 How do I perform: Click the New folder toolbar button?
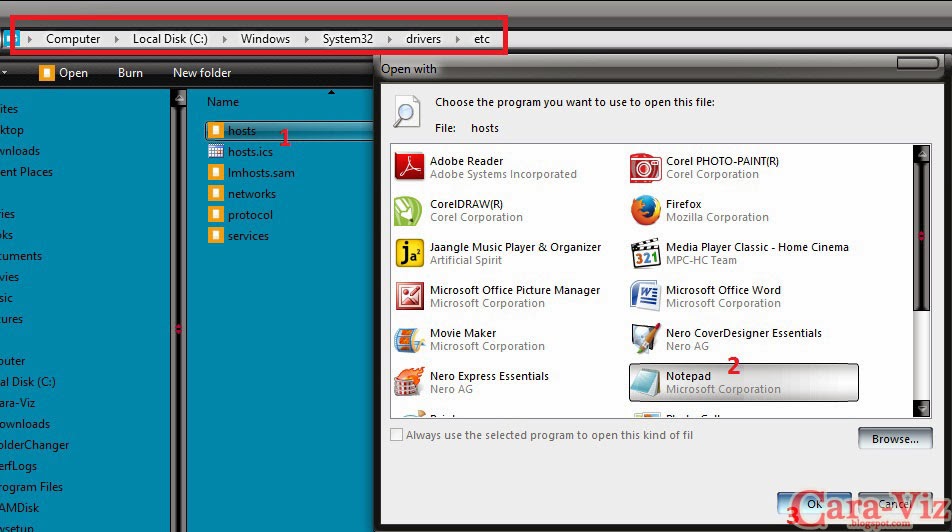tap(202, 73)
